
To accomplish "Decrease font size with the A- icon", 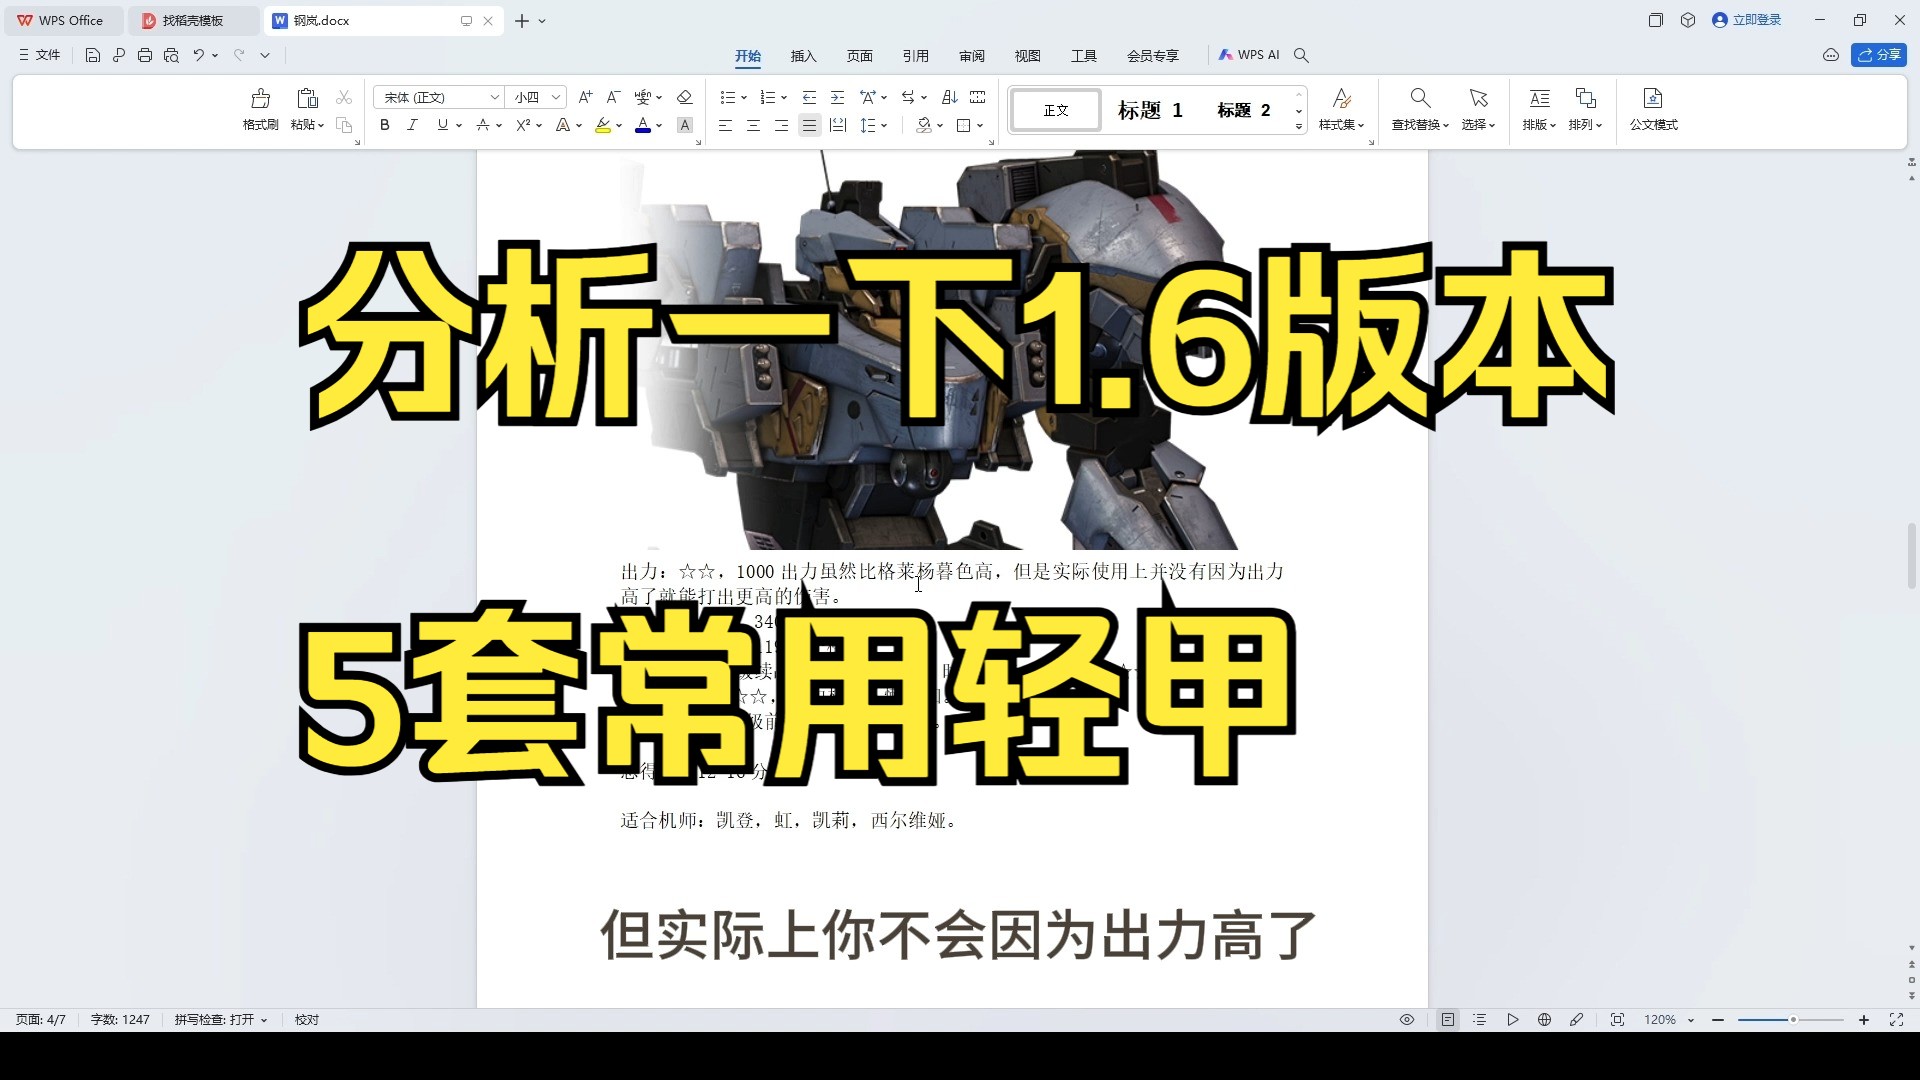I will (614, 97).
